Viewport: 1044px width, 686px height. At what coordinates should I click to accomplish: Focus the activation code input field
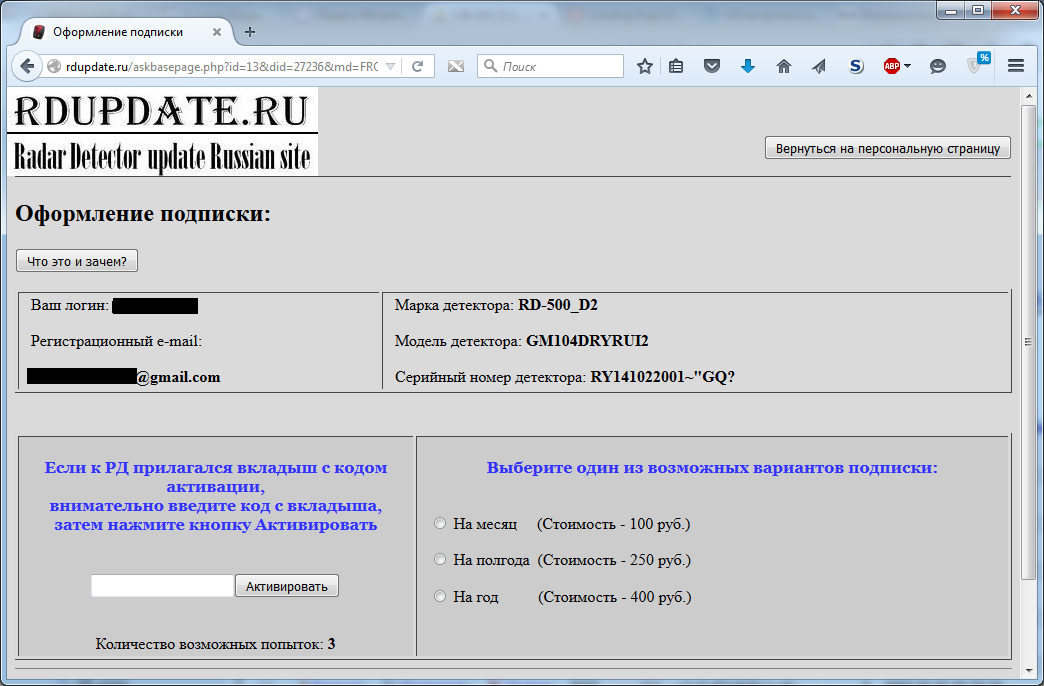tap(162, 586)
